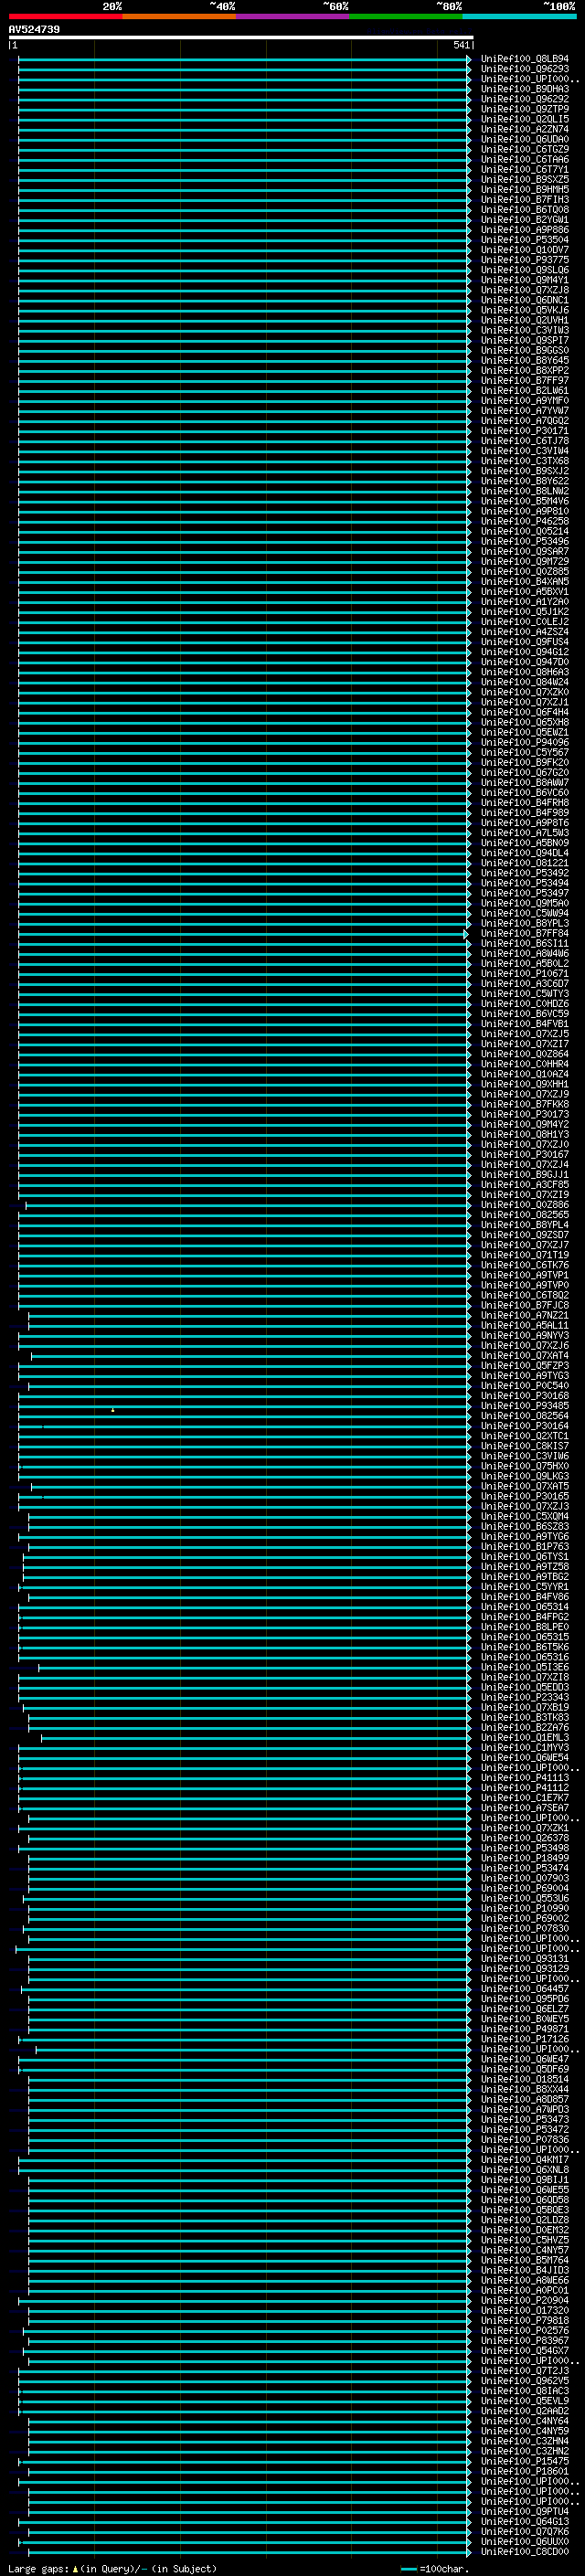The height and width of the screenshot is (2576, 585).
Task: Select UniRef100_Q5FZP3 label
Action: pos(525,1366)
